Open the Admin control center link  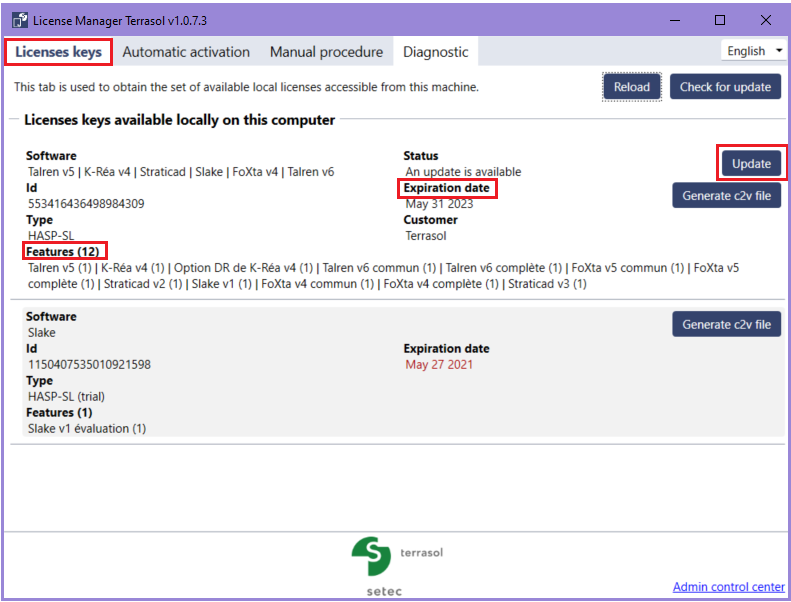(x=728, y=587)
